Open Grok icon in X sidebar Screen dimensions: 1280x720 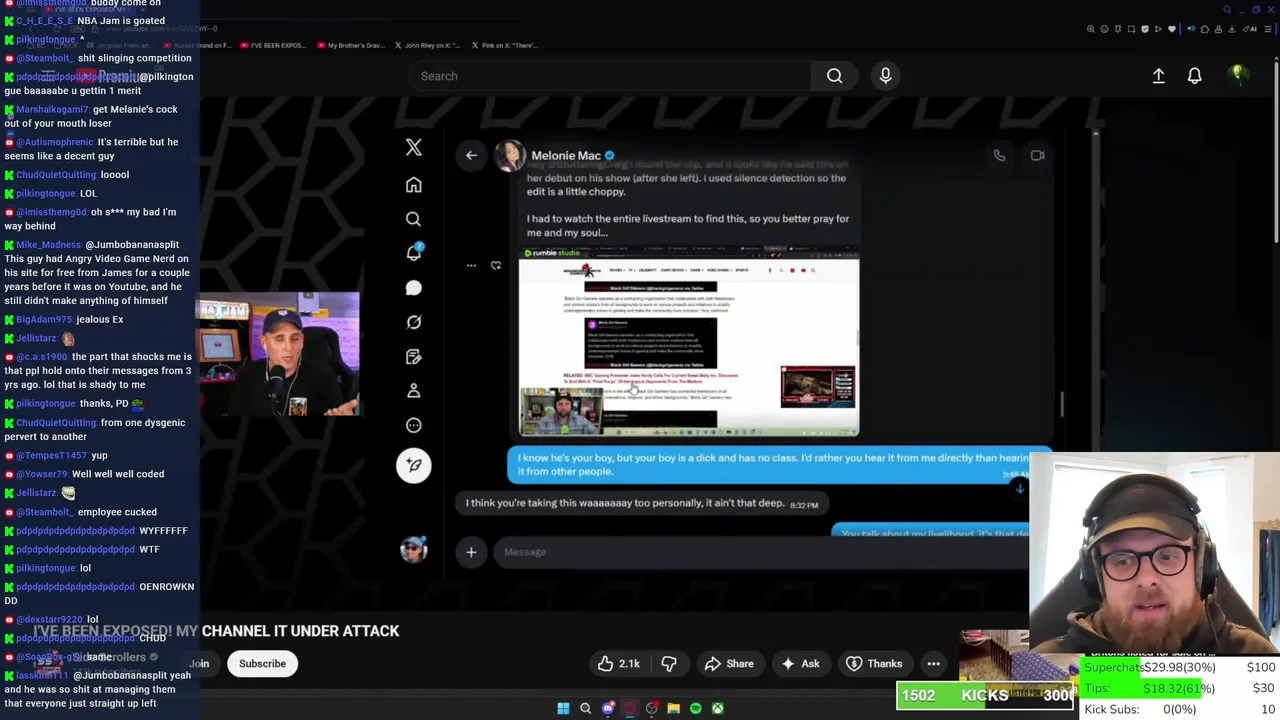tap(413, 322)
